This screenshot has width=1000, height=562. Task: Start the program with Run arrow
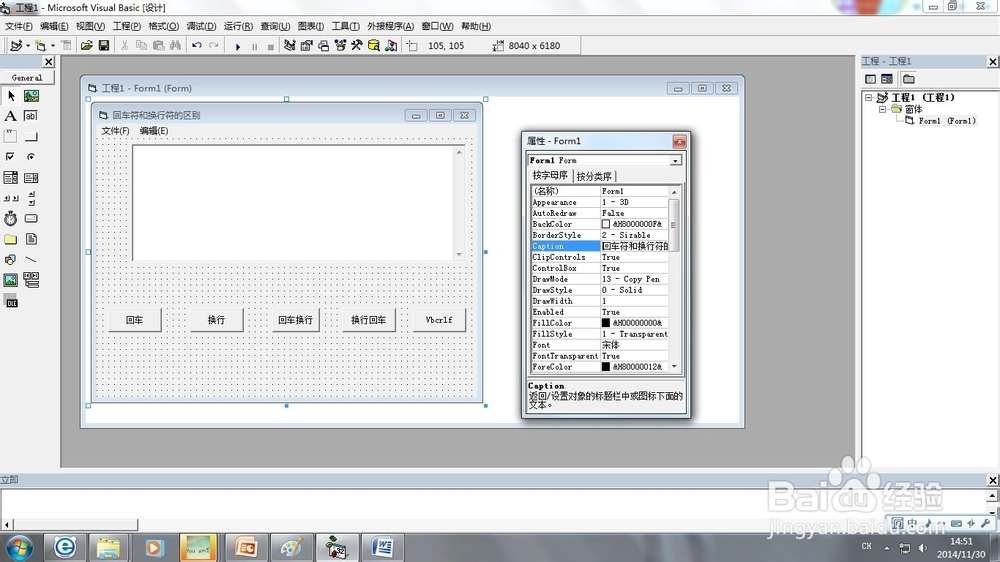click(x=238, y=46)
